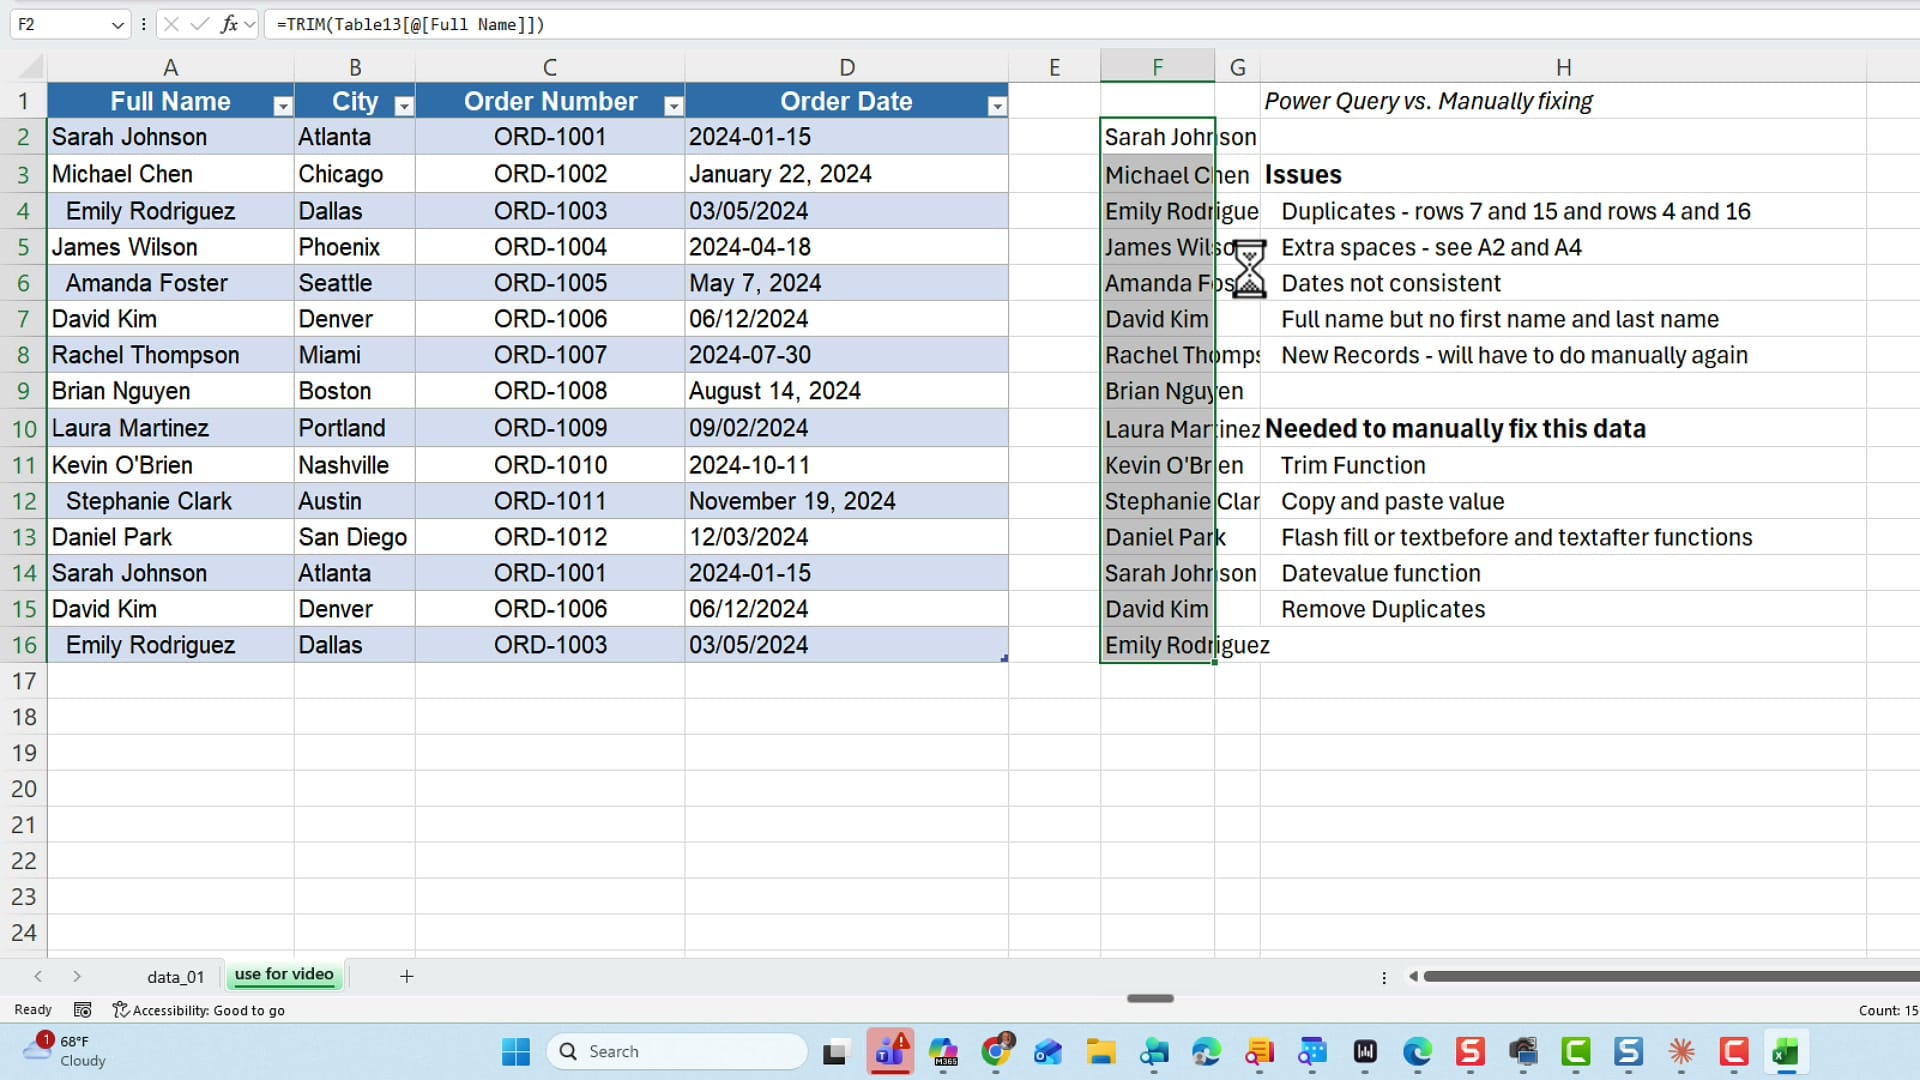The height and width of the screenshot is (1080, 1920).
Task: Expand the formula bar dropdown chevron
Action: (x=250, y=25)
